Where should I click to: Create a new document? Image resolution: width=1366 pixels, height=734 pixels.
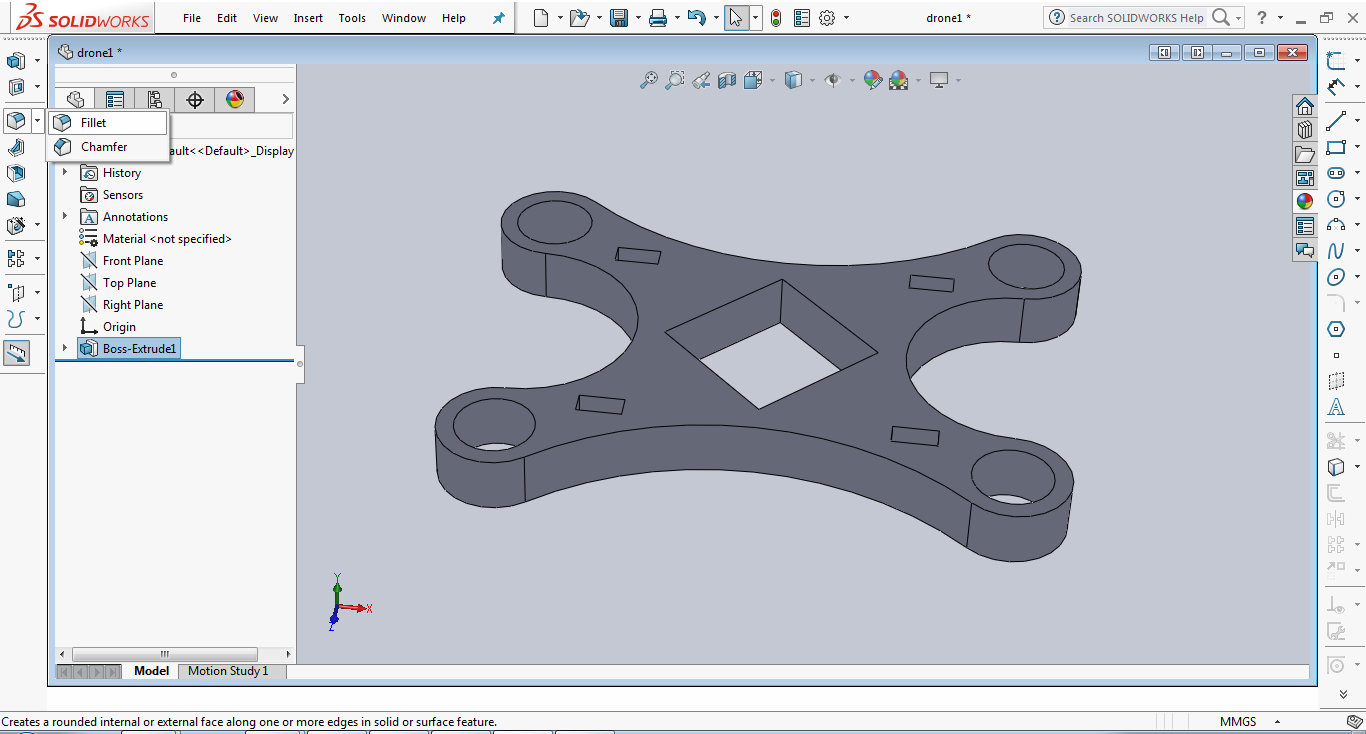tap(541, 18)
